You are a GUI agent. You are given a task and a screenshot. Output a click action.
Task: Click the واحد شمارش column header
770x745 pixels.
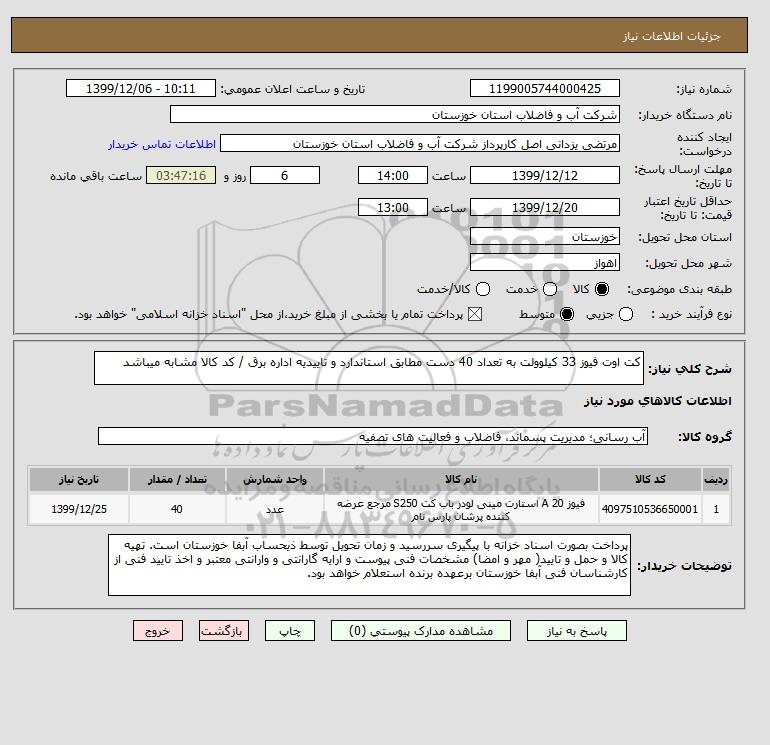click(275, 479)
